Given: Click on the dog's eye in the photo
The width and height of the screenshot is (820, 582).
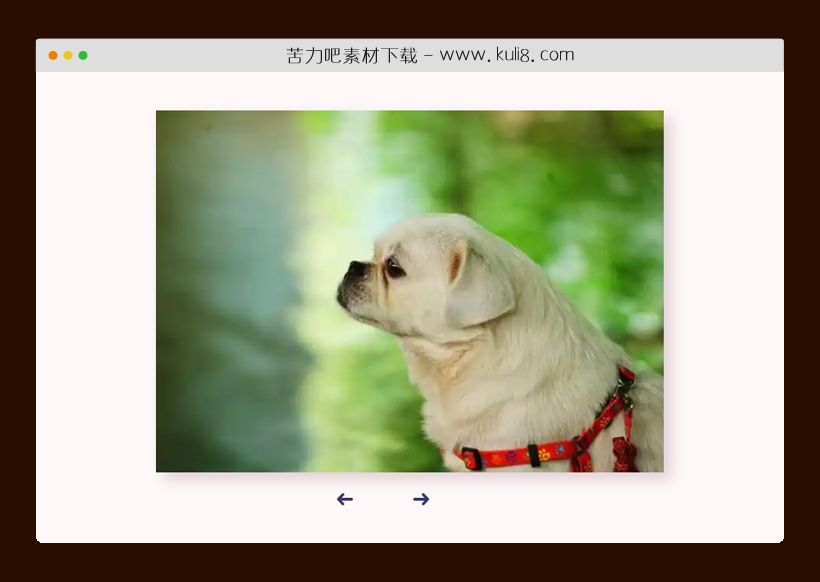Looking at the screenshot, I should coord(395,268).
